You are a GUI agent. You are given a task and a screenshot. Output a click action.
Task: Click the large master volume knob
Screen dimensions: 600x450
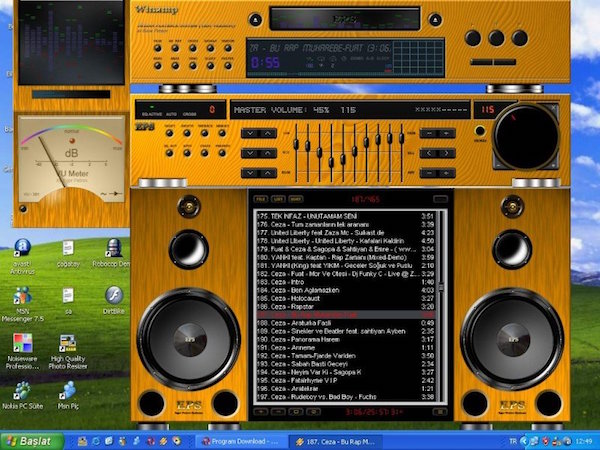click(525, 137)
